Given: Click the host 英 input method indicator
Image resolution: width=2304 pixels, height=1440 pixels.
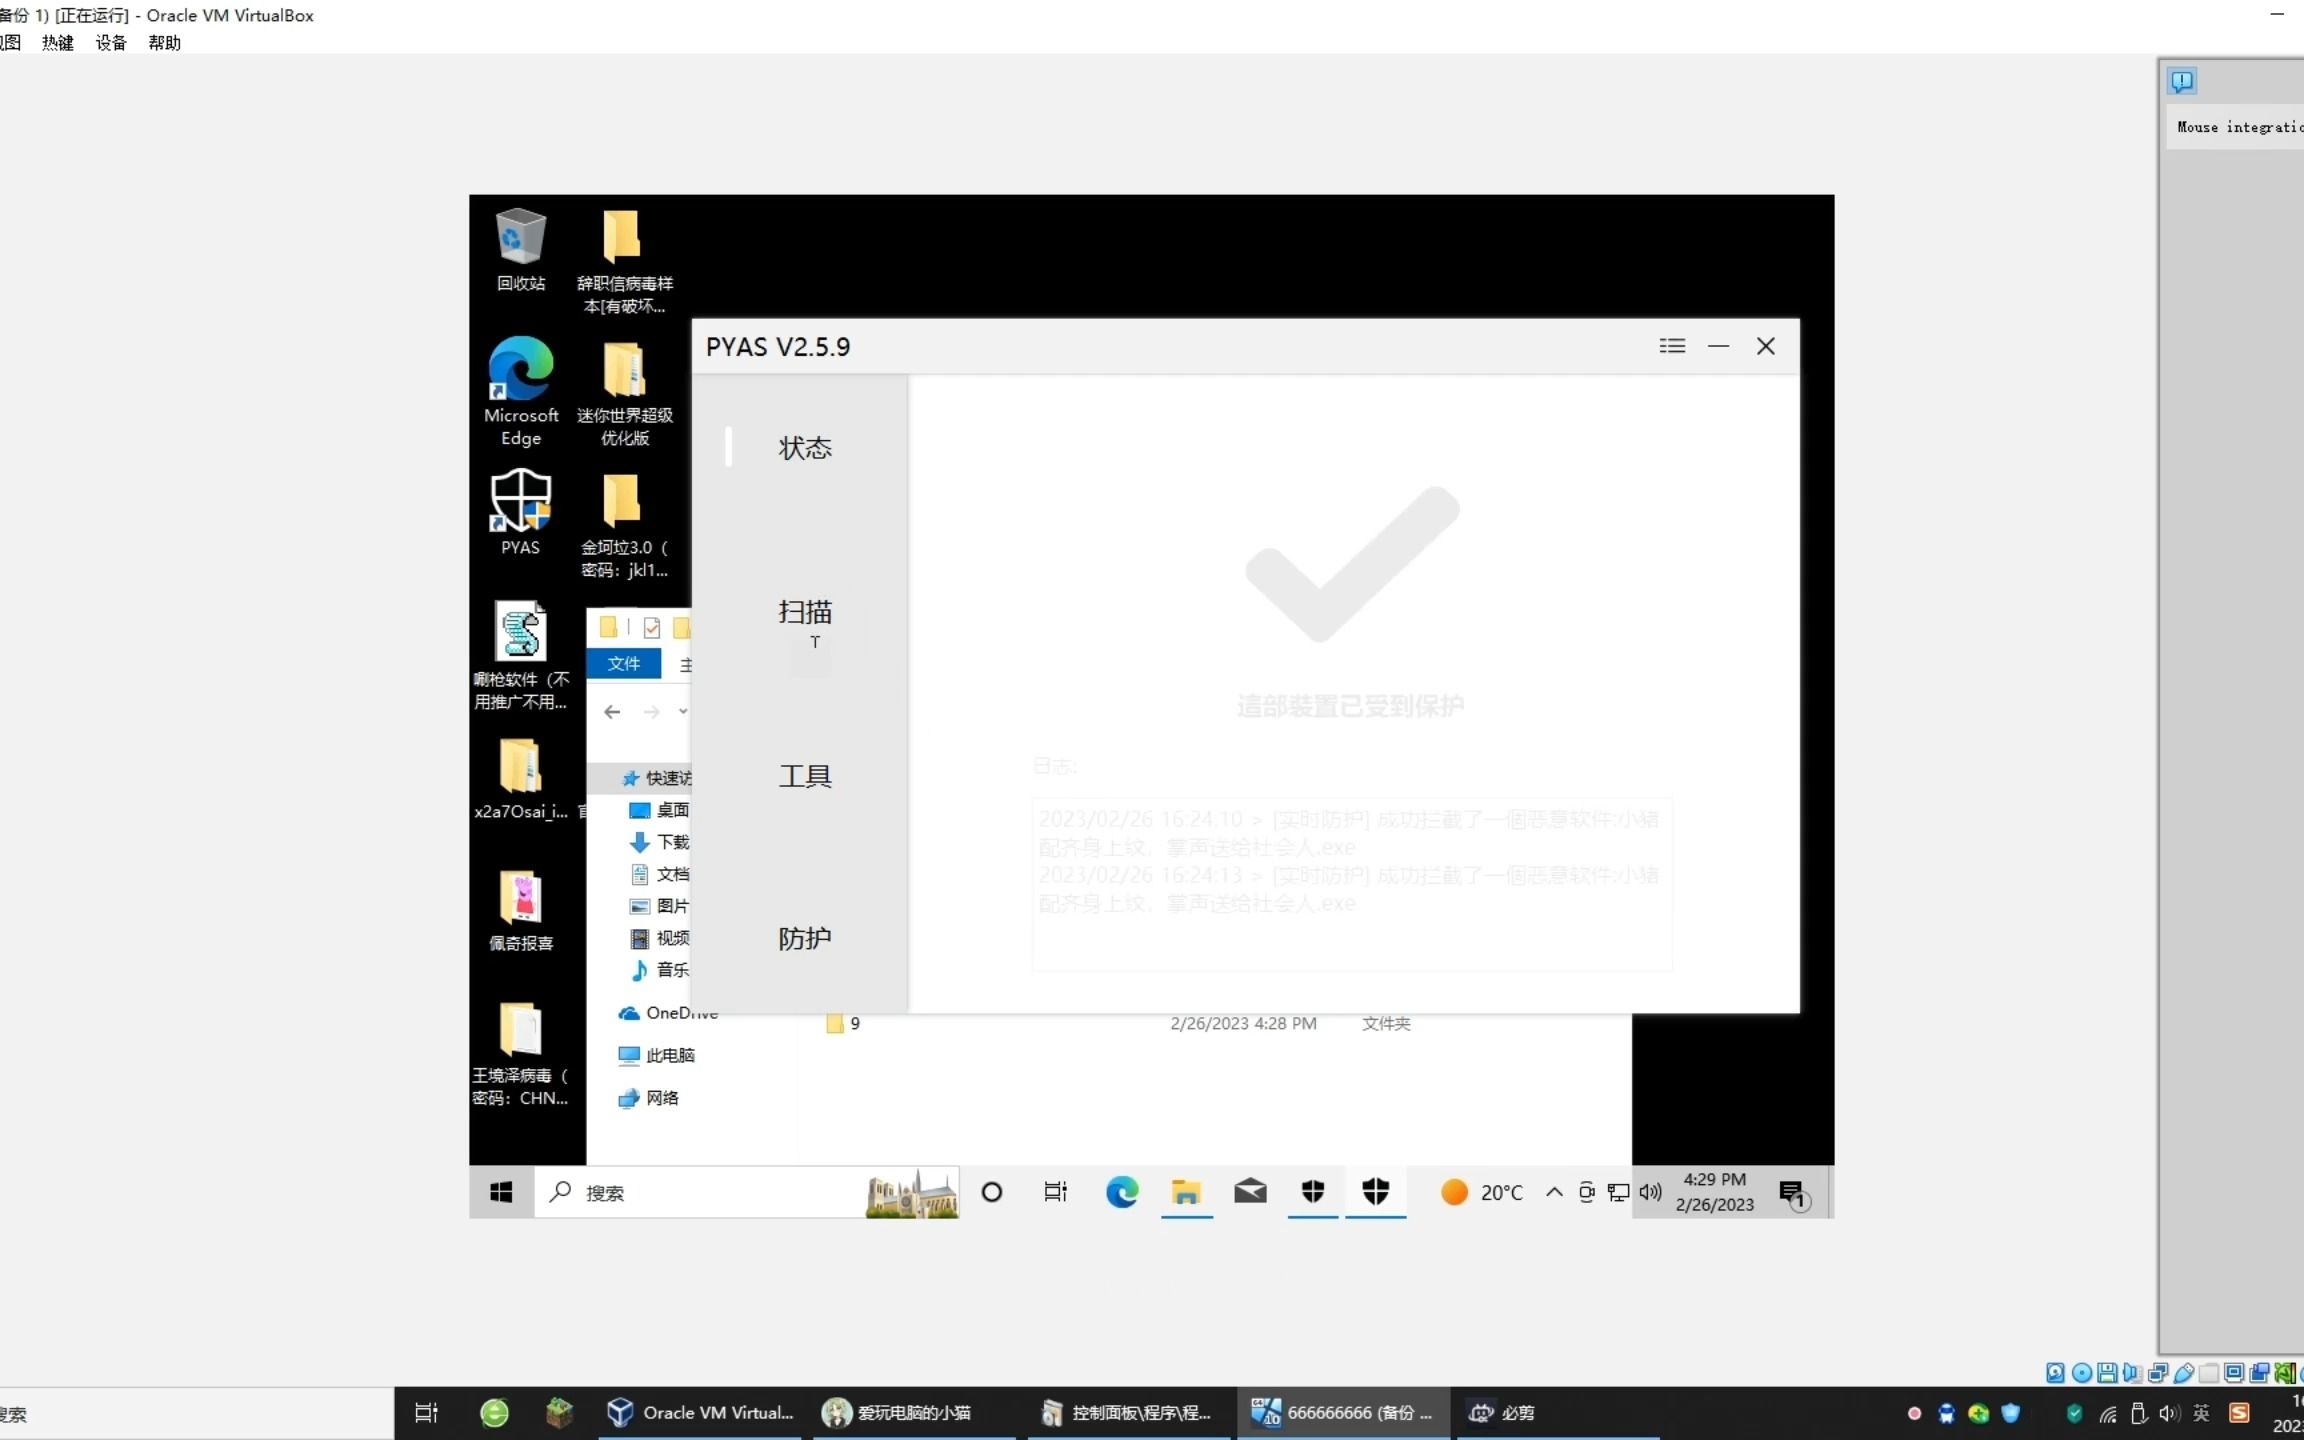Looking at the screenshot, I should (2201, 1413).
